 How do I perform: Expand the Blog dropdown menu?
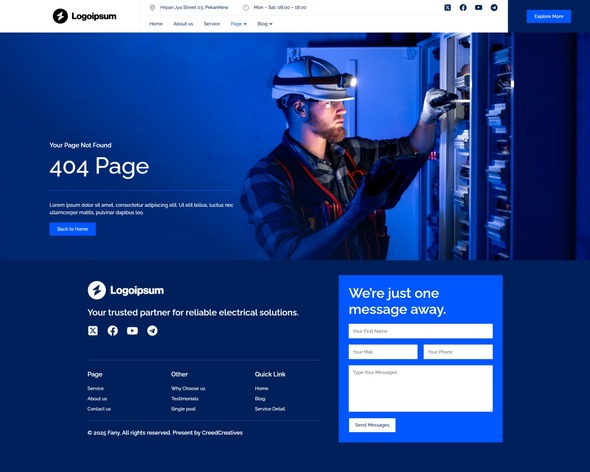[265, 24]
